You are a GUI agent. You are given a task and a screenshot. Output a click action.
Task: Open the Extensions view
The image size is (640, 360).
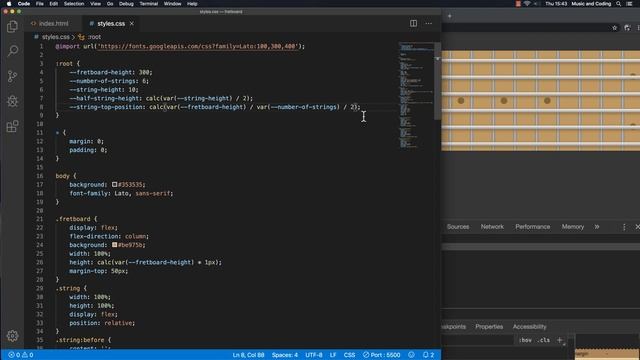point(12,126)
